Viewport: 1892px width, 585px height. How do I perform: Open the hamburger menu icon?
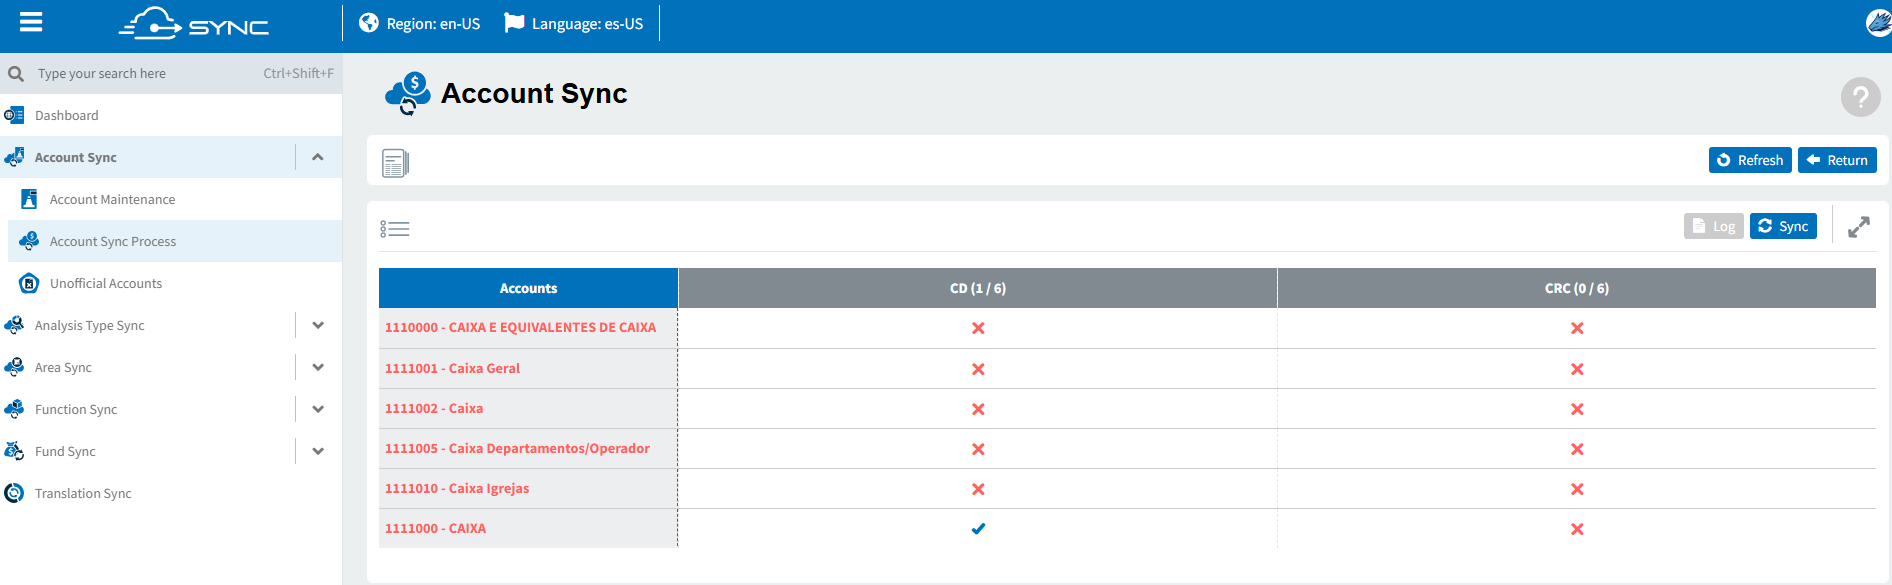click(31, 22)
